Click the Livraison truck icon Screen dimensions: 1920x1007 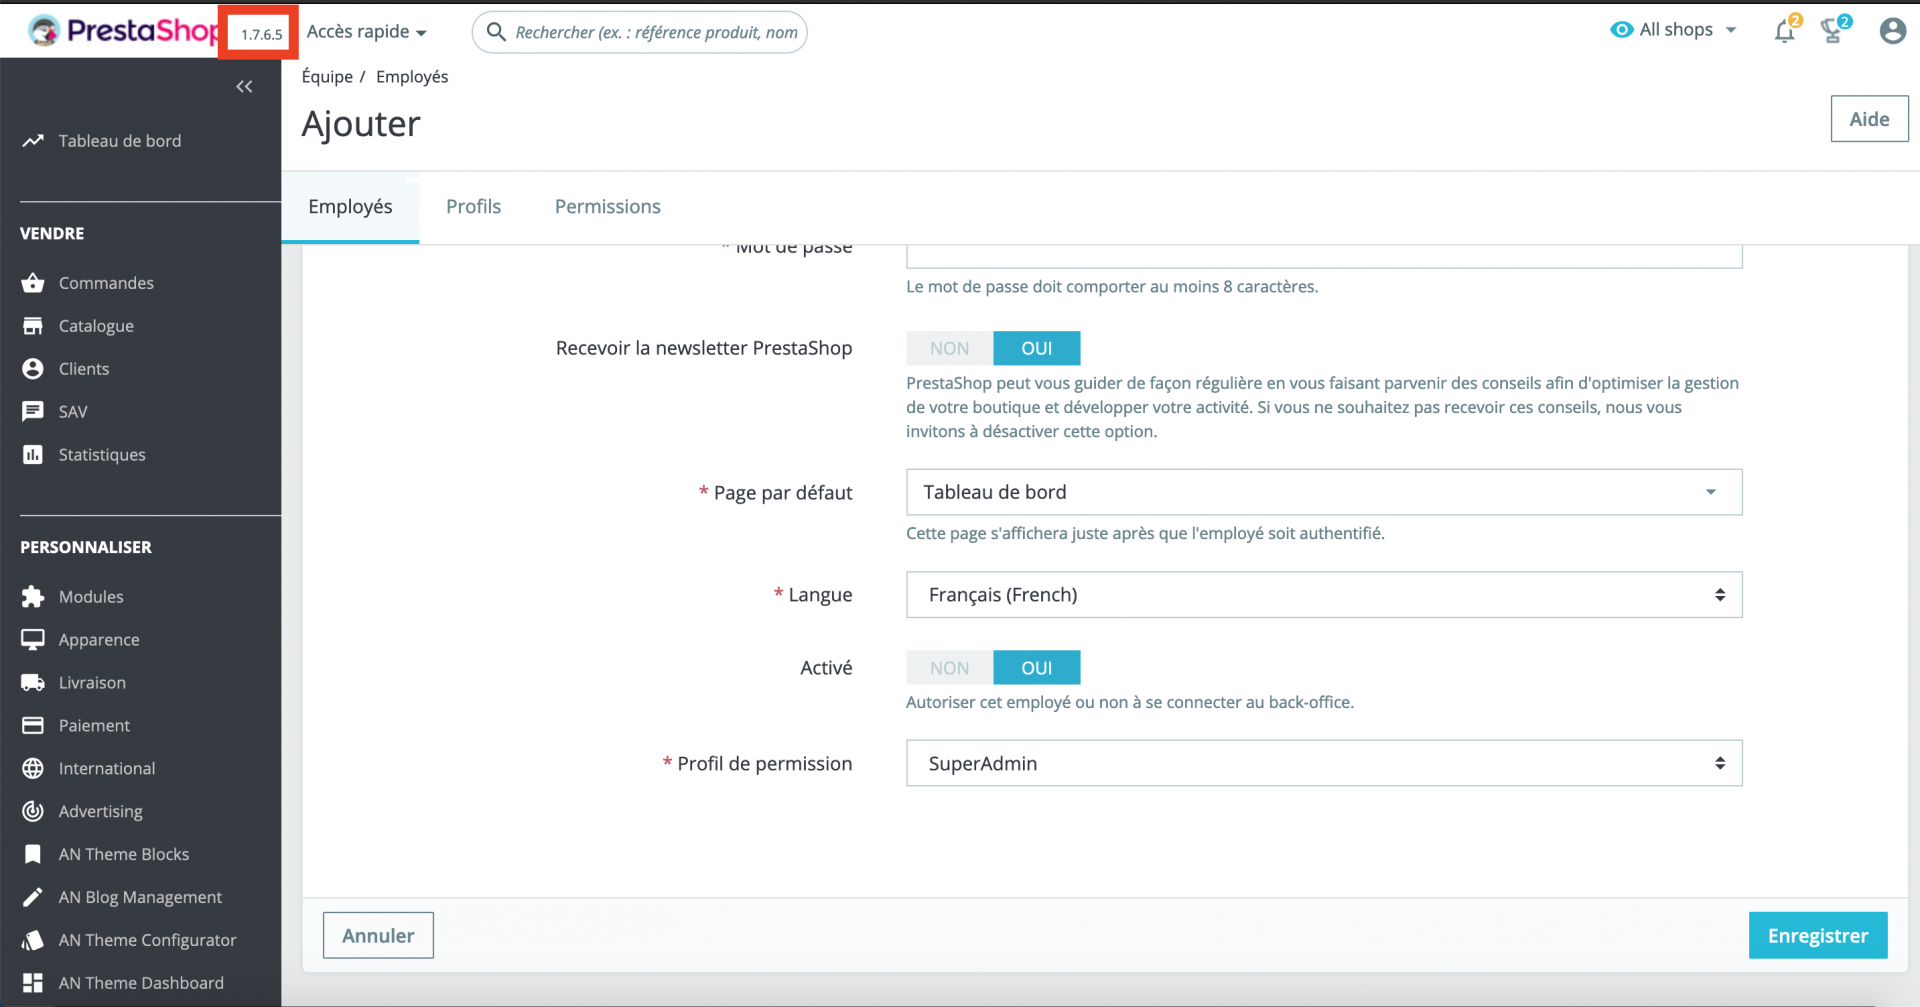pyautogui.click(x=33, y=683)
